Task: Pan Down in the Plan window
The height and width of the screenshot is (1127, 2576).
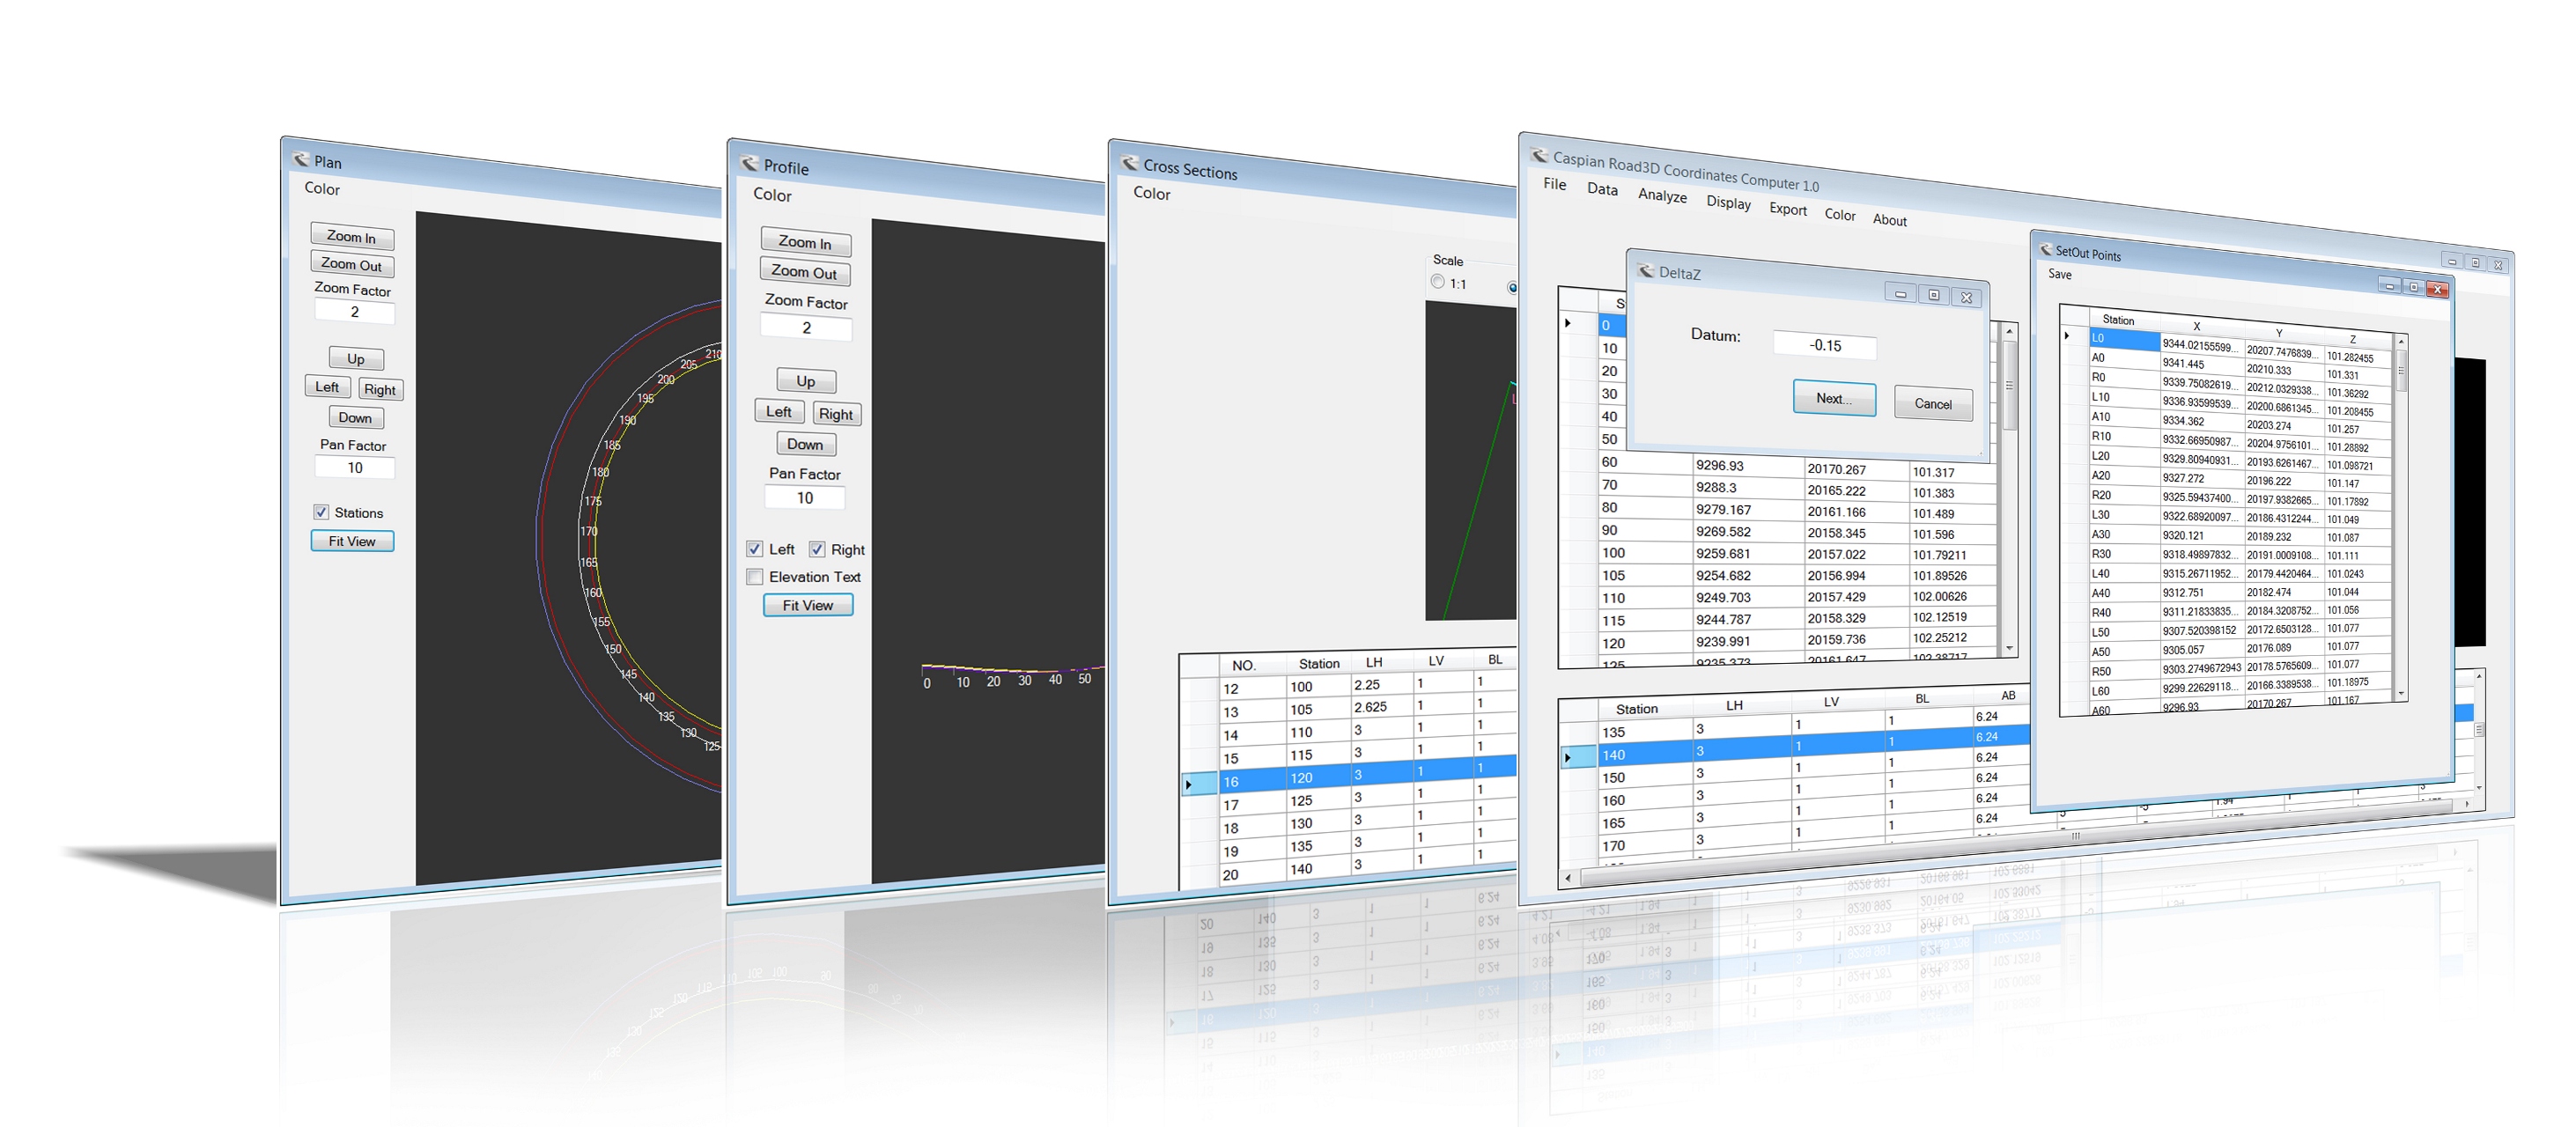Action: pos(355,417)
